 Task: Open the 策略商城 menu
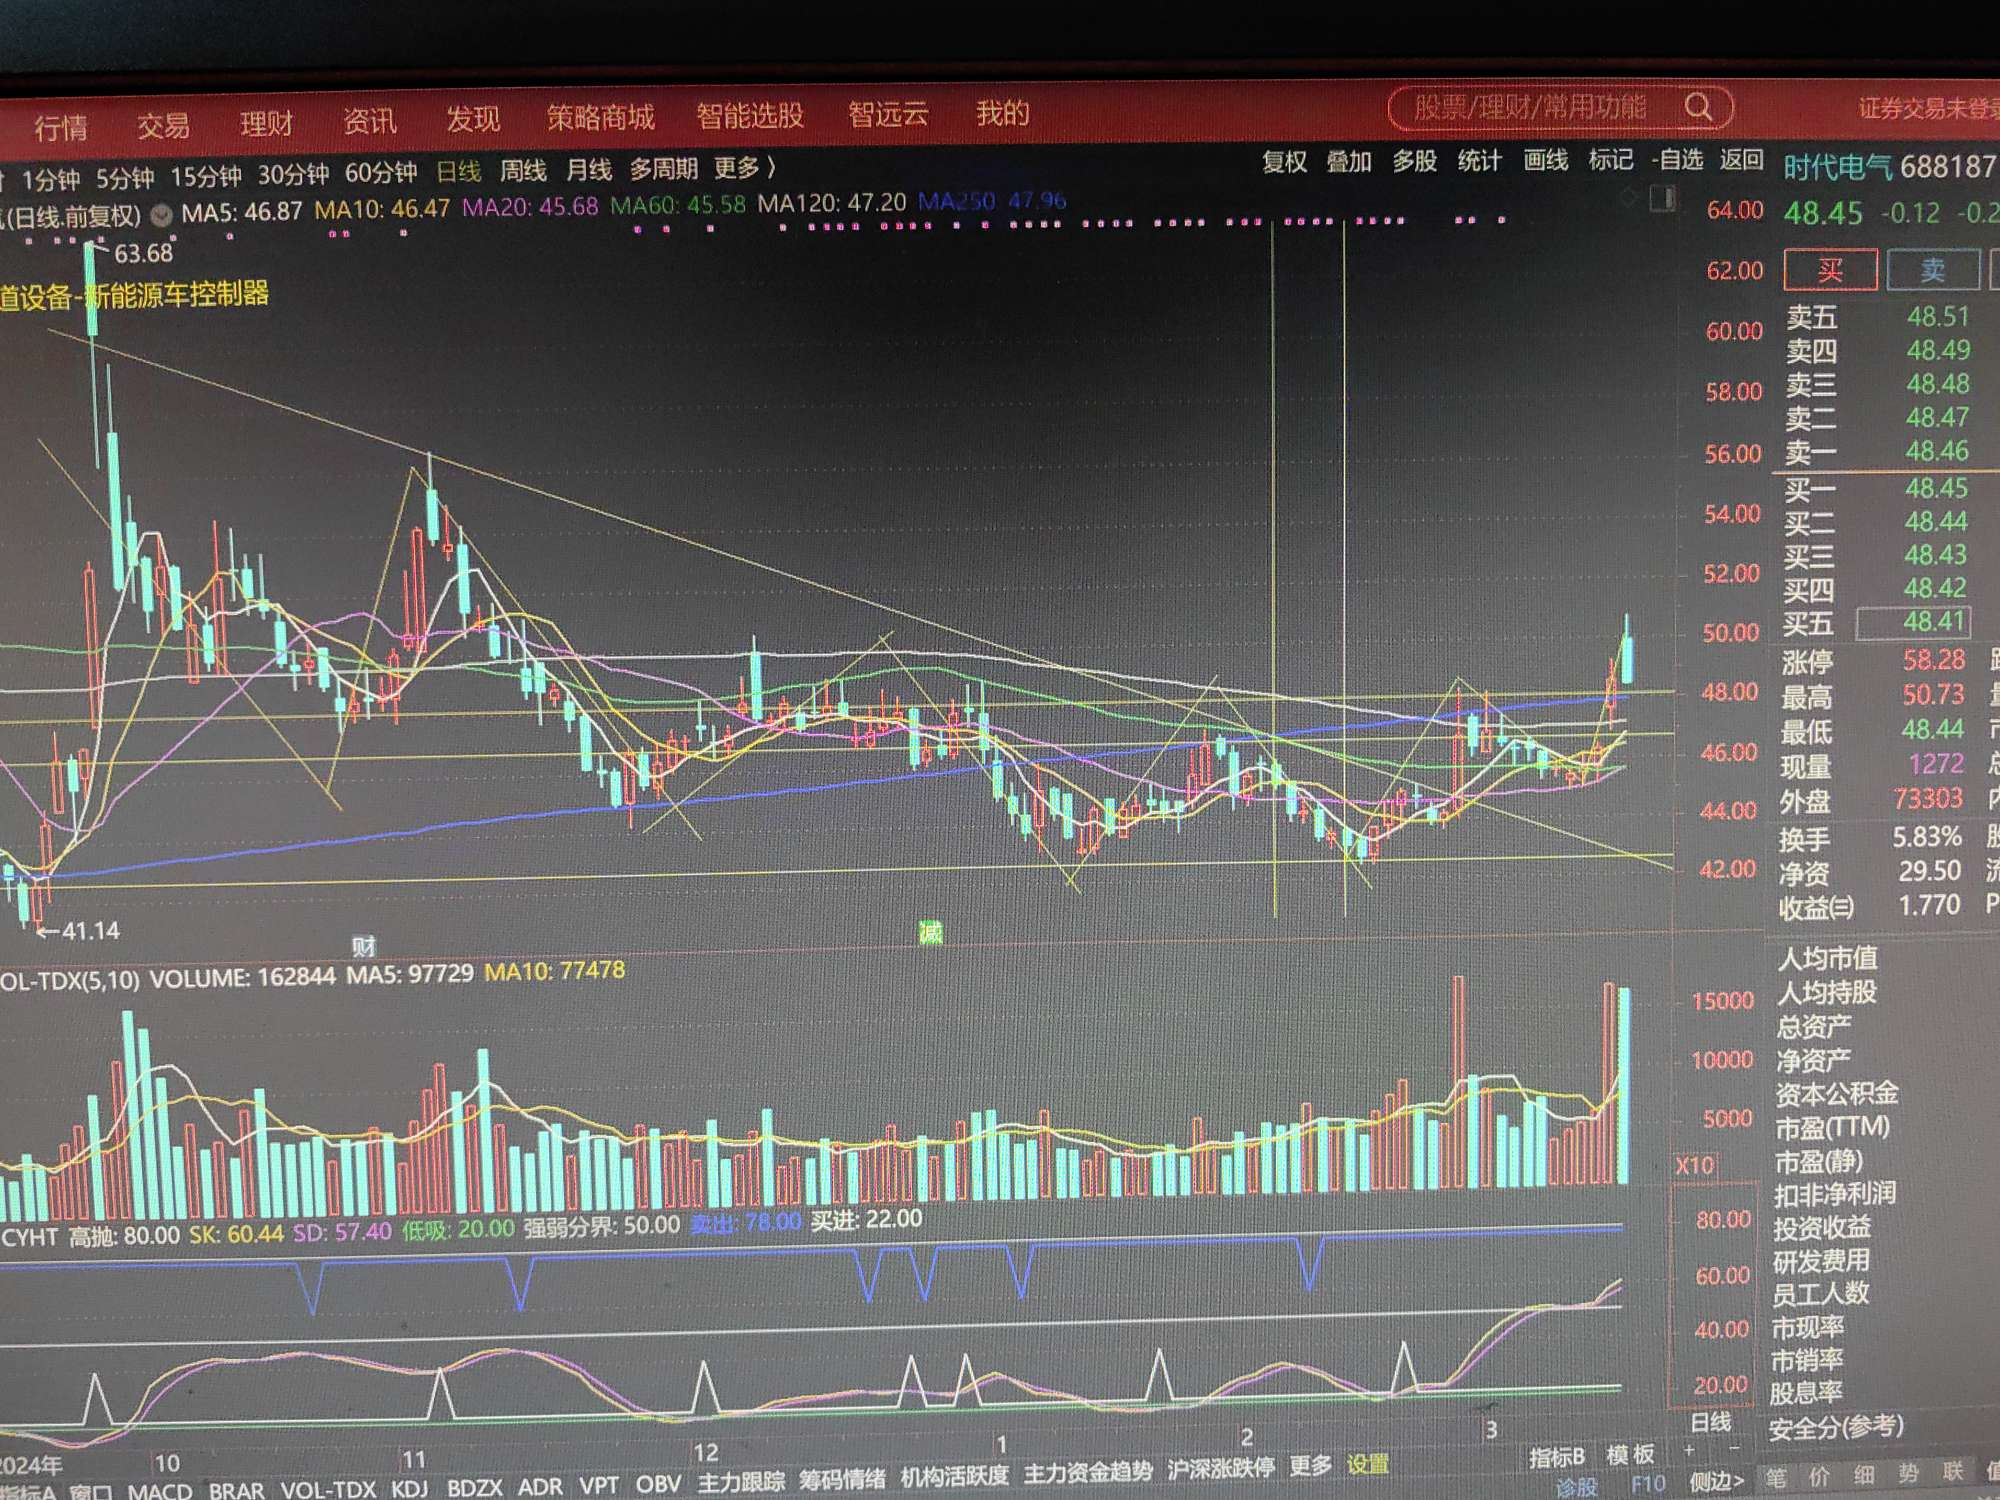[x=600, y=118]
